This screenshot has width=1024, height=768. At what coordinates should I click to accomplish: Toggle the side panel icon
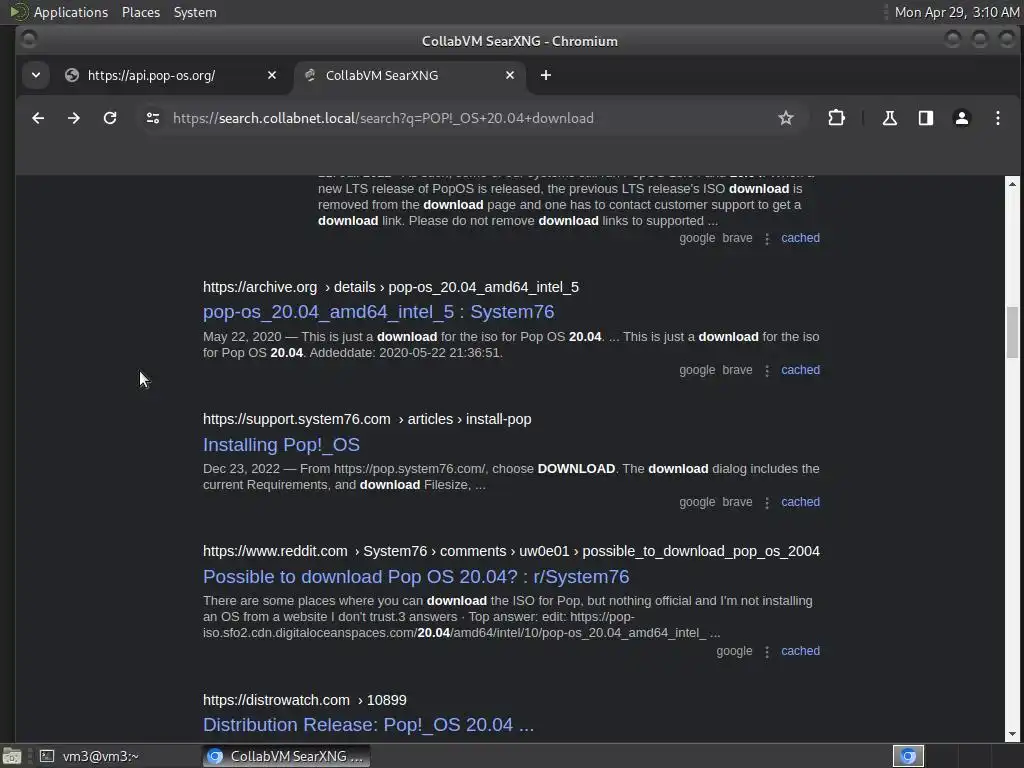[x=925, y=118]
